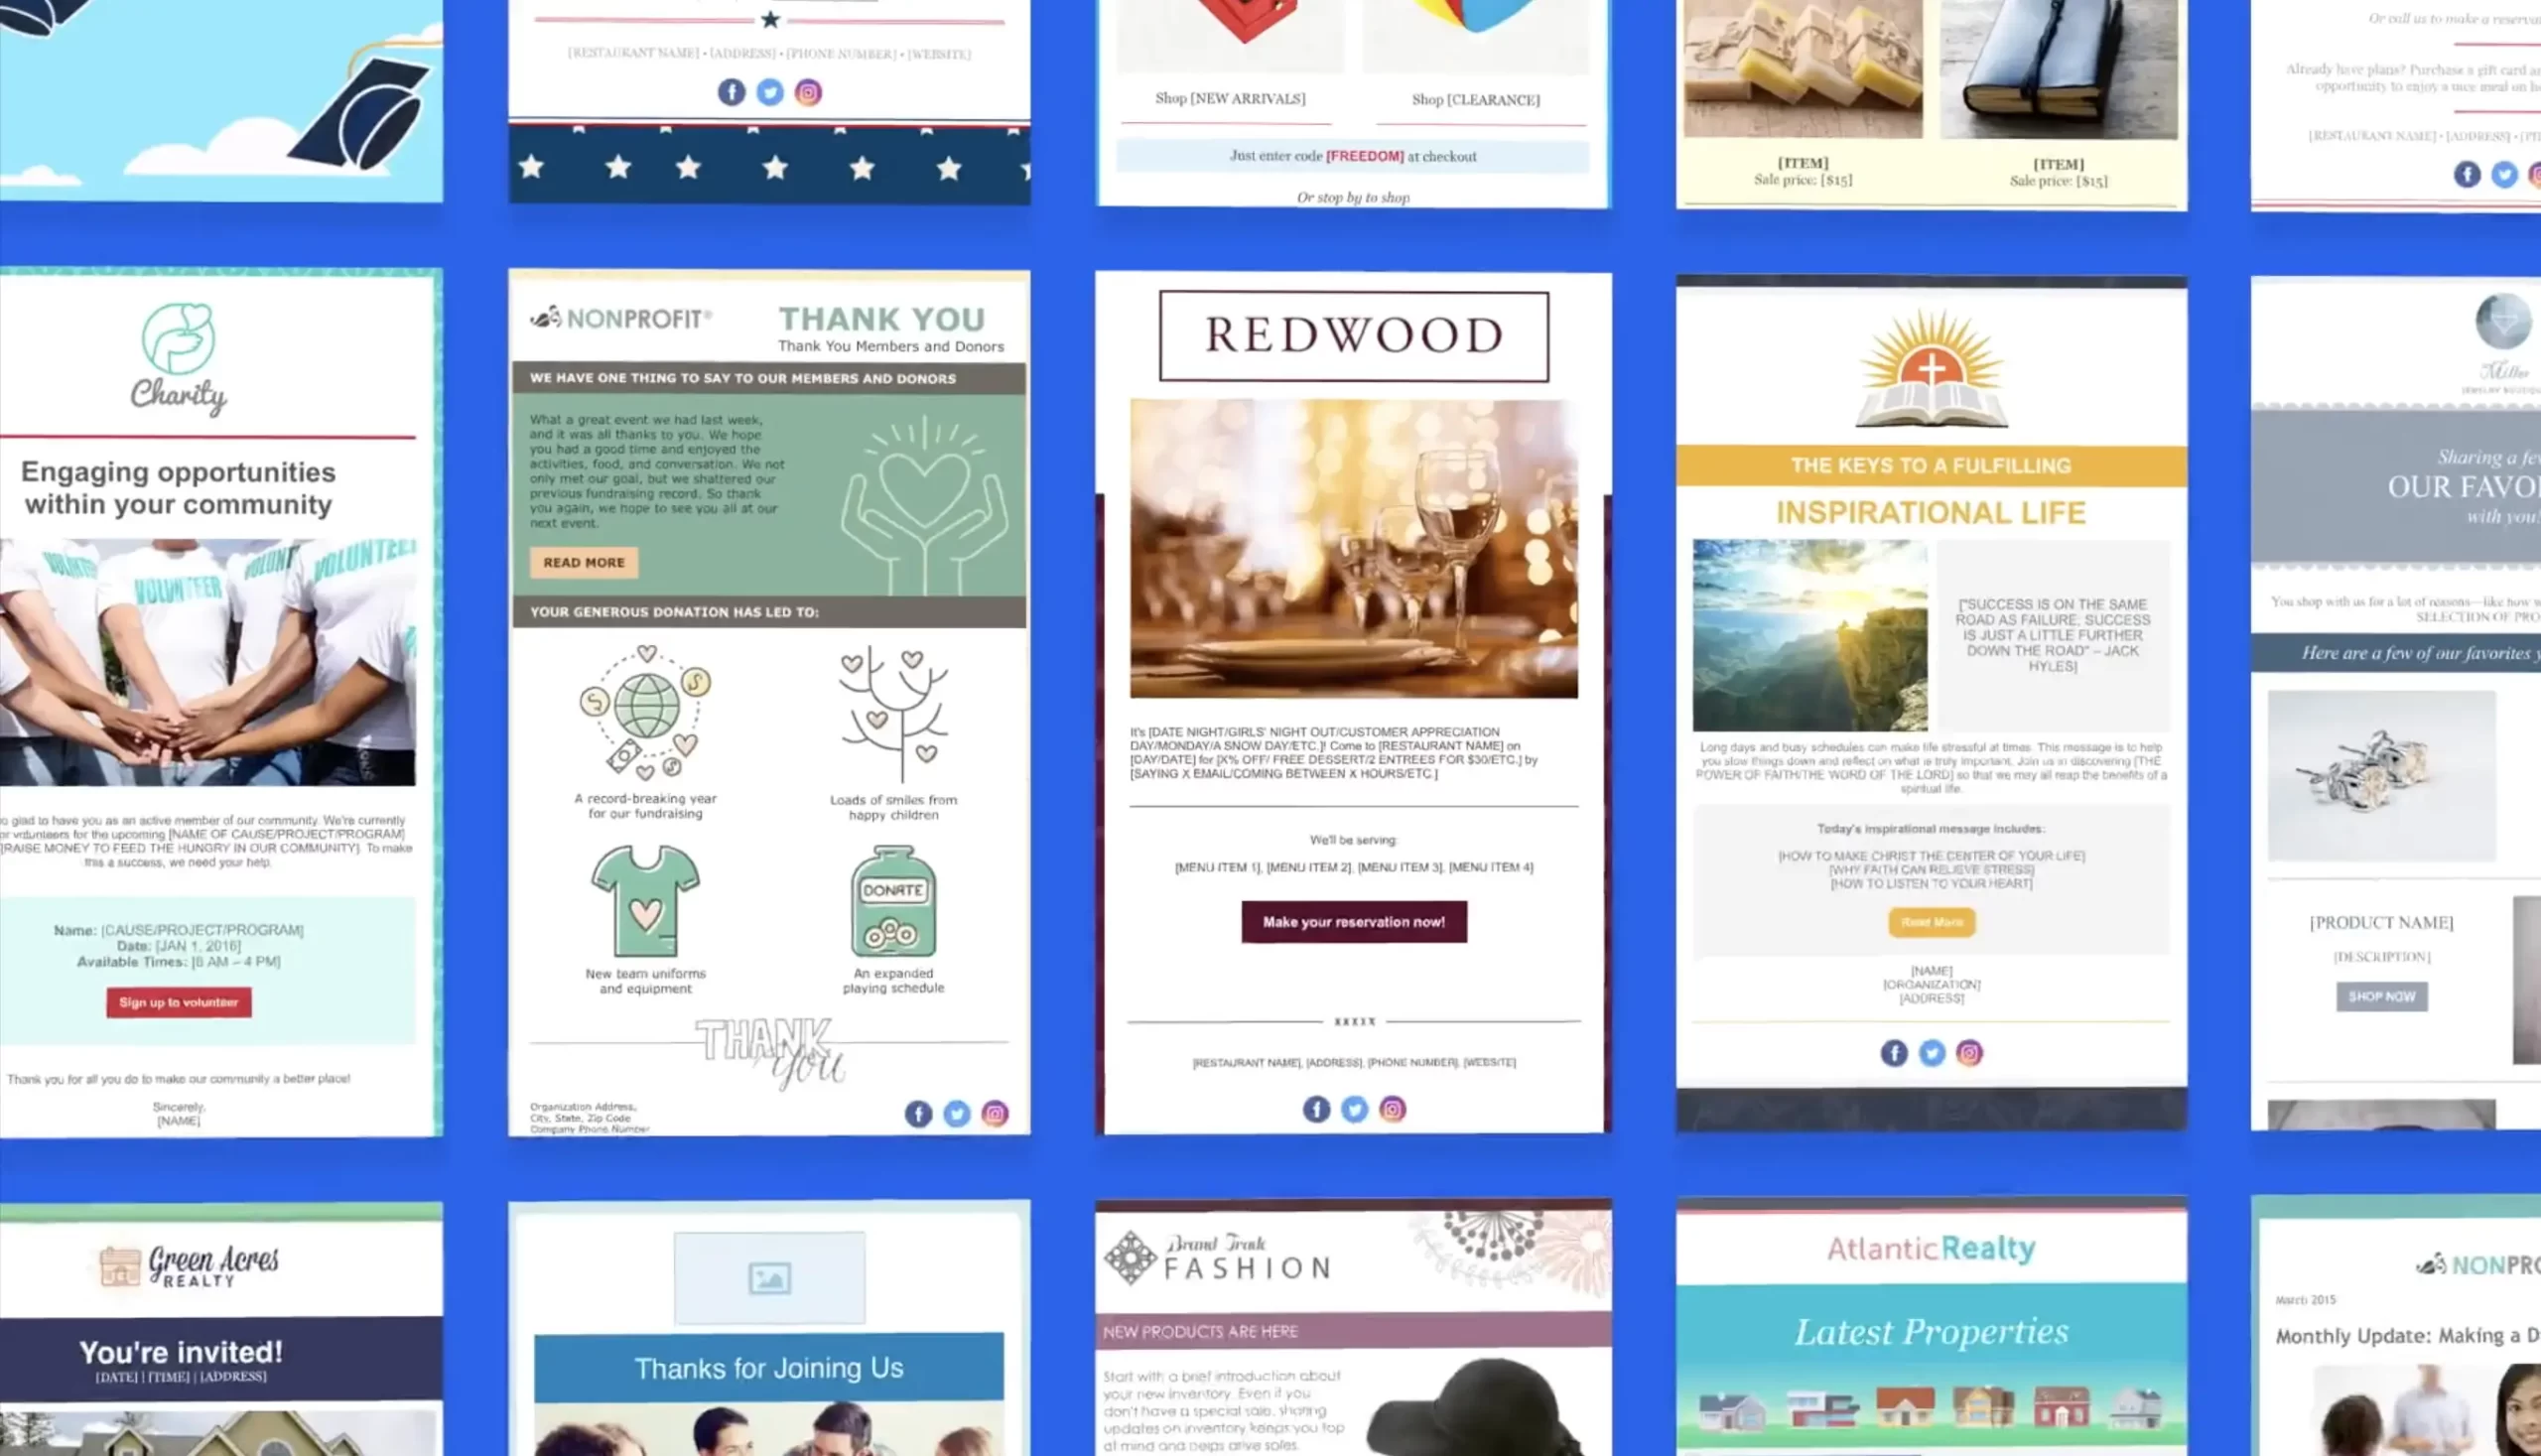2541x1456 pixels.
Task: Click Shop Now button on product template
Action: click(x=2382, y=995)
